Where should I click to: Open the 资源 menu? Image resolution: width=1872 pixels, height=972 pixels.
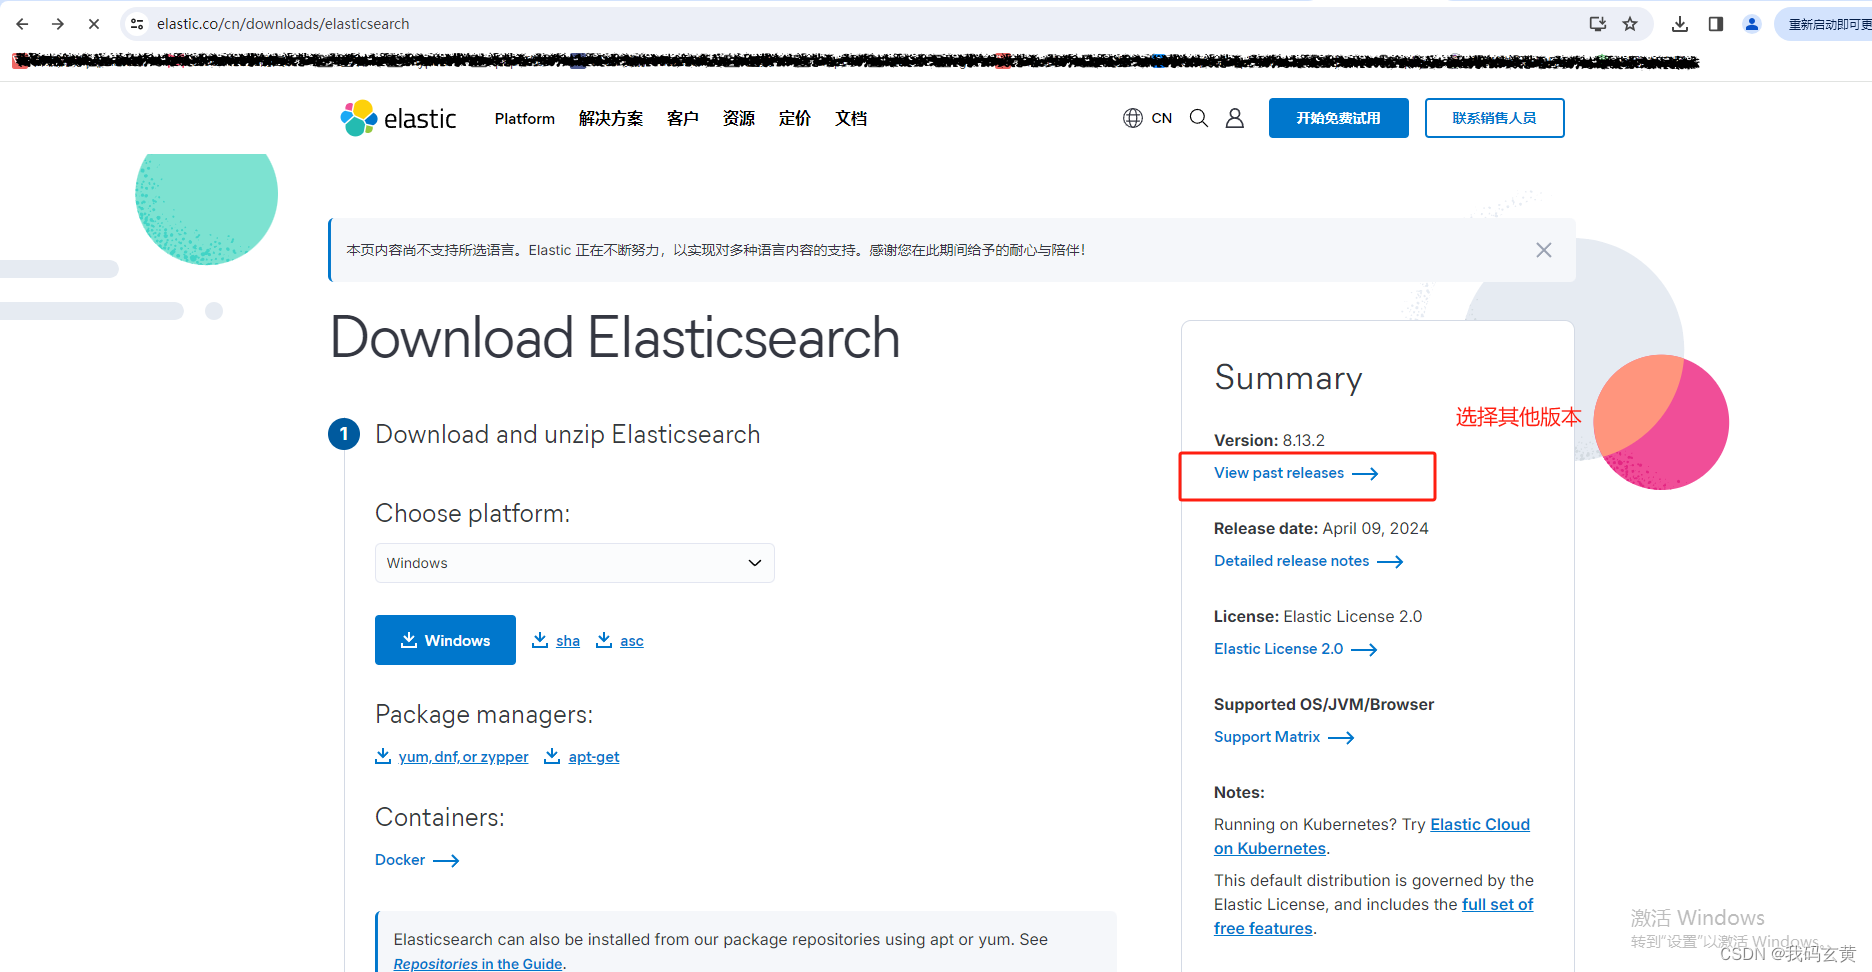coord(739,118)
